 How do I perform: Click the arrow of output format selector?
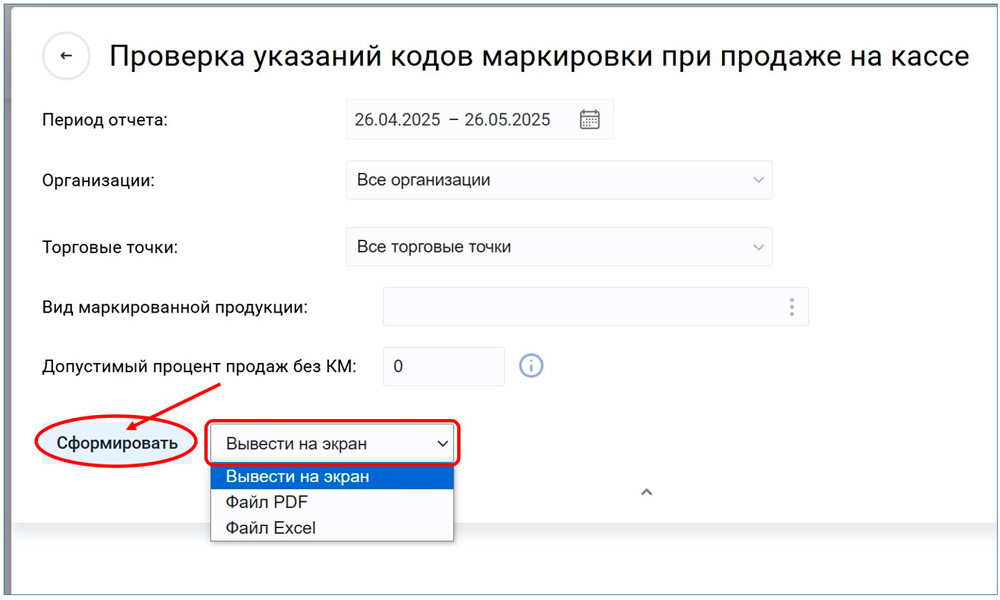coord(441,443)
